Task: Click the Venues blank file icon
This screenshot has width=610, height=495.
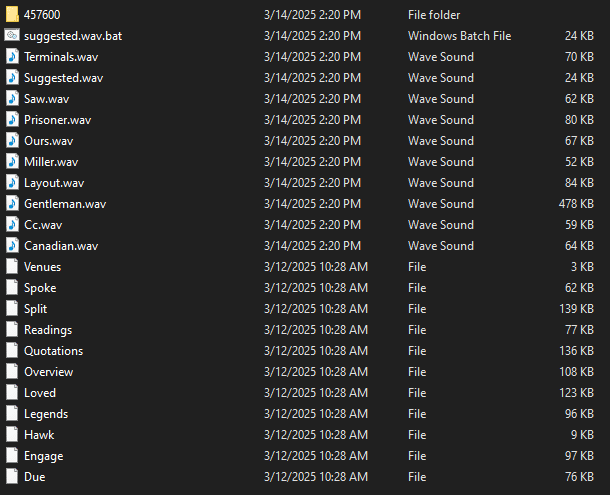Action: (12, 267)
